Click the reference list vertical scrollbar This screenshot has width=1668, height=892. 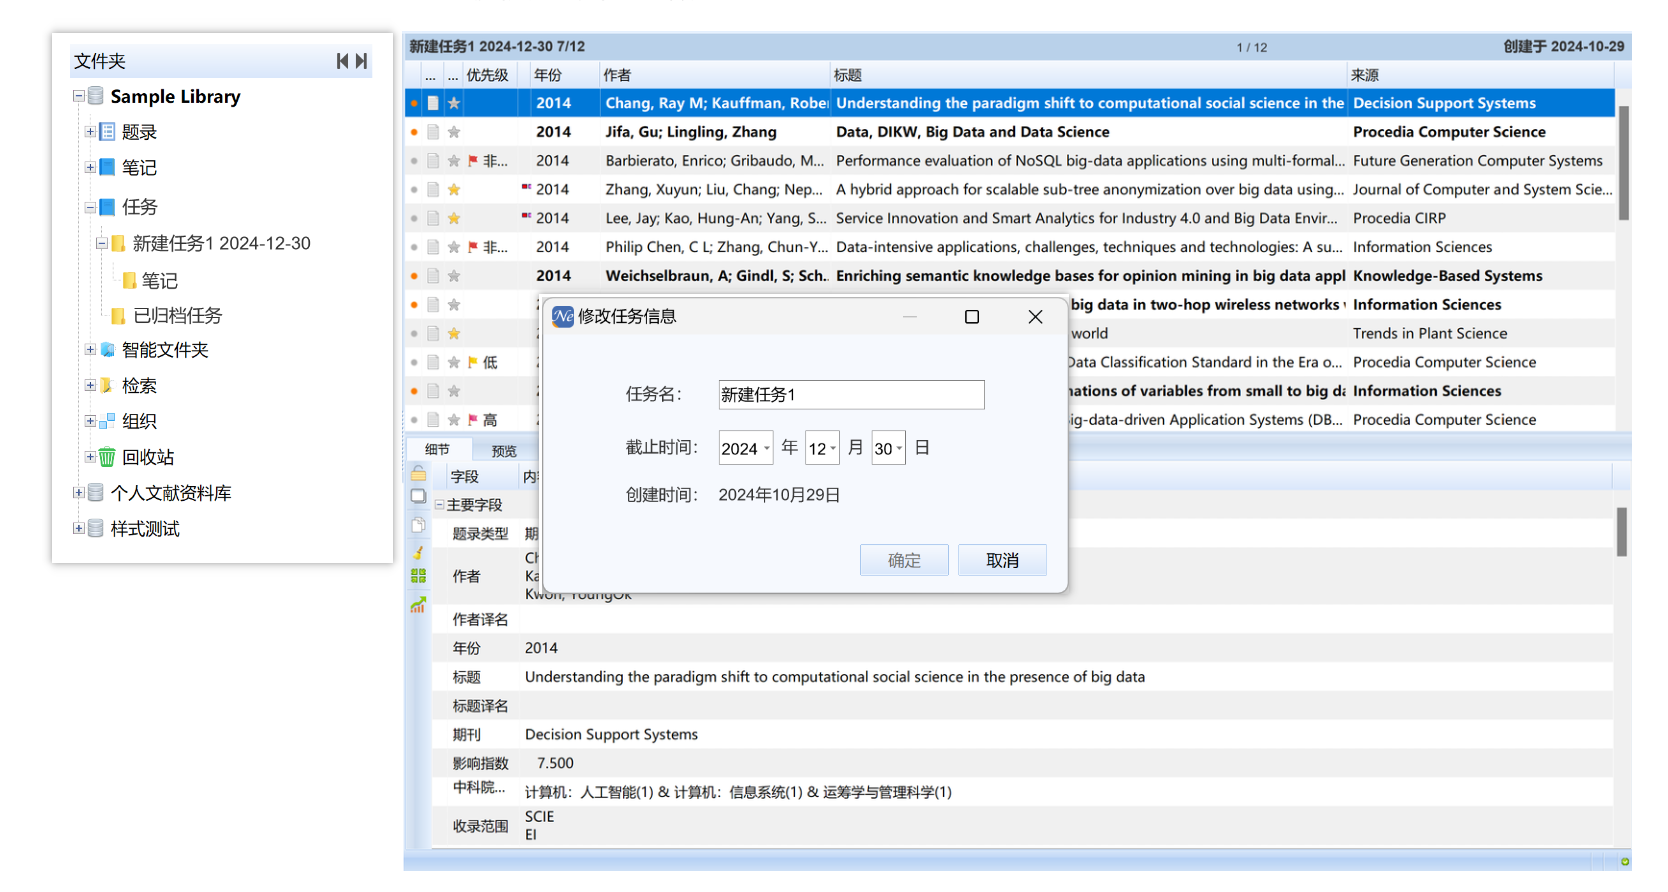pyautogui.click(x=1623, y=163)
